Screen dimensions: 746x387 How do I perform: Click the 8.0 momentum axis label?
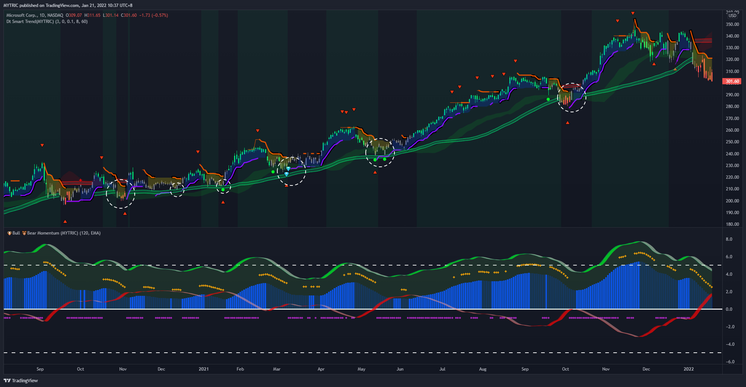pyautogui.click(x=729, y=239)
